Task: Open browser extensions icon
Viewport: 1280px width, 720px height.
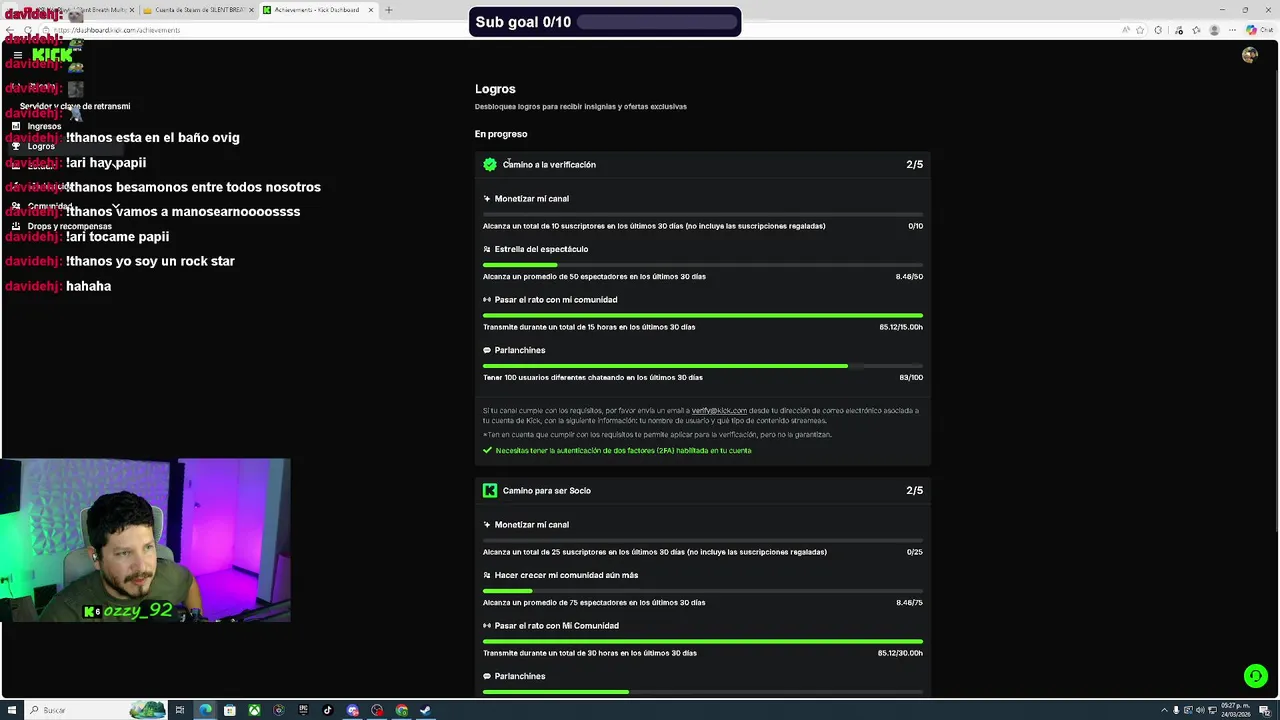Action: [x=1158, y=30]
